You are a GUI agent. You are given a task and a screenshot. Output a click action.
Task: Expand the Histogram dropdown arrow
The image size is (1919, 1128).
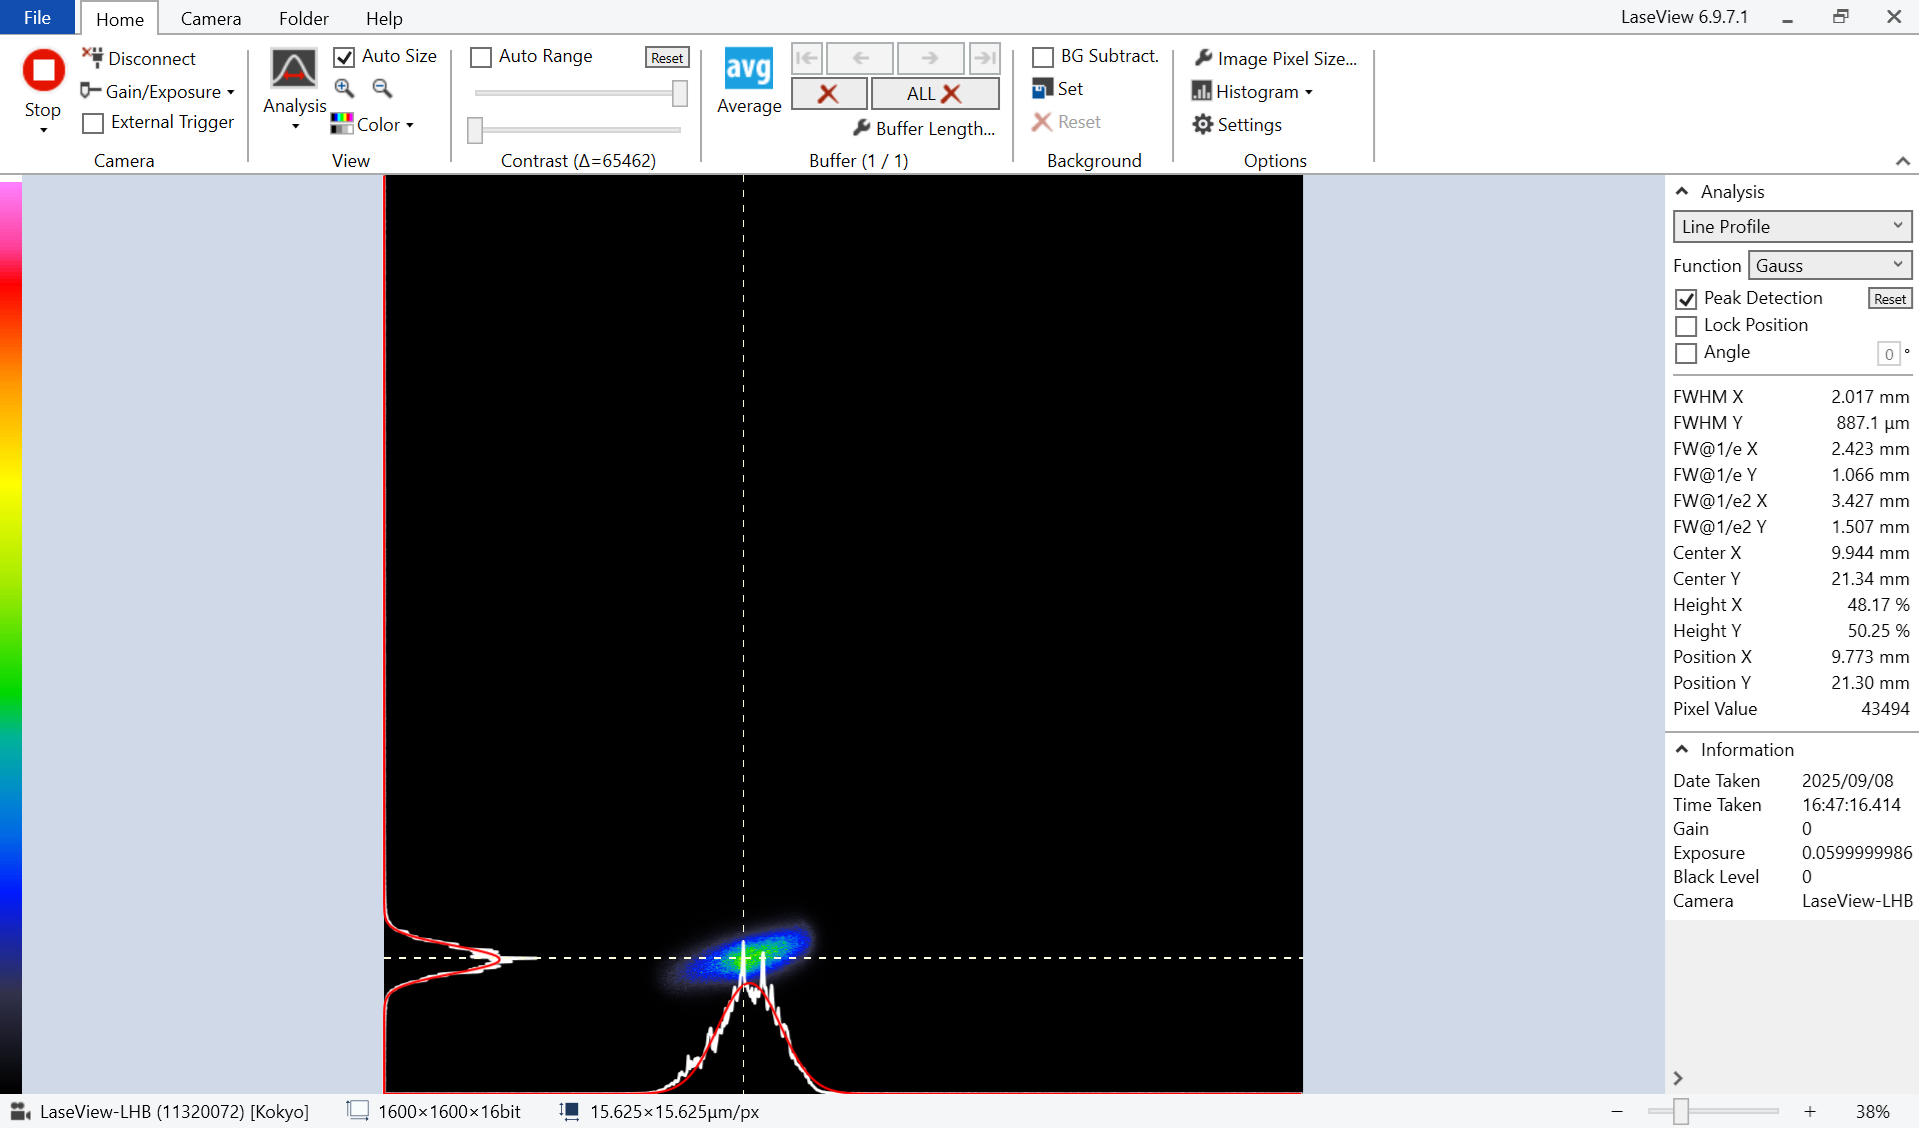point(1309,93)
